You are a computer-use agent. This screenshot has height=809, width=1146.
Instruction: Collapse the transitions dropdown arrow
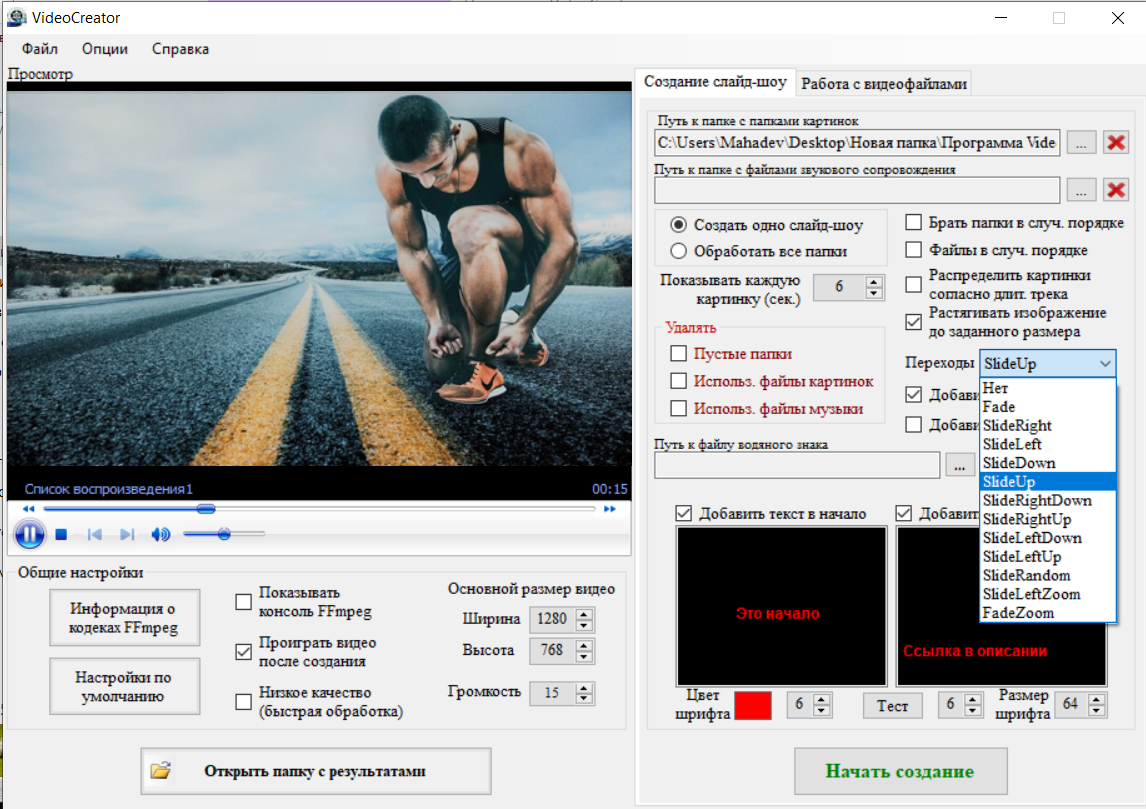tap(1104, 364)
